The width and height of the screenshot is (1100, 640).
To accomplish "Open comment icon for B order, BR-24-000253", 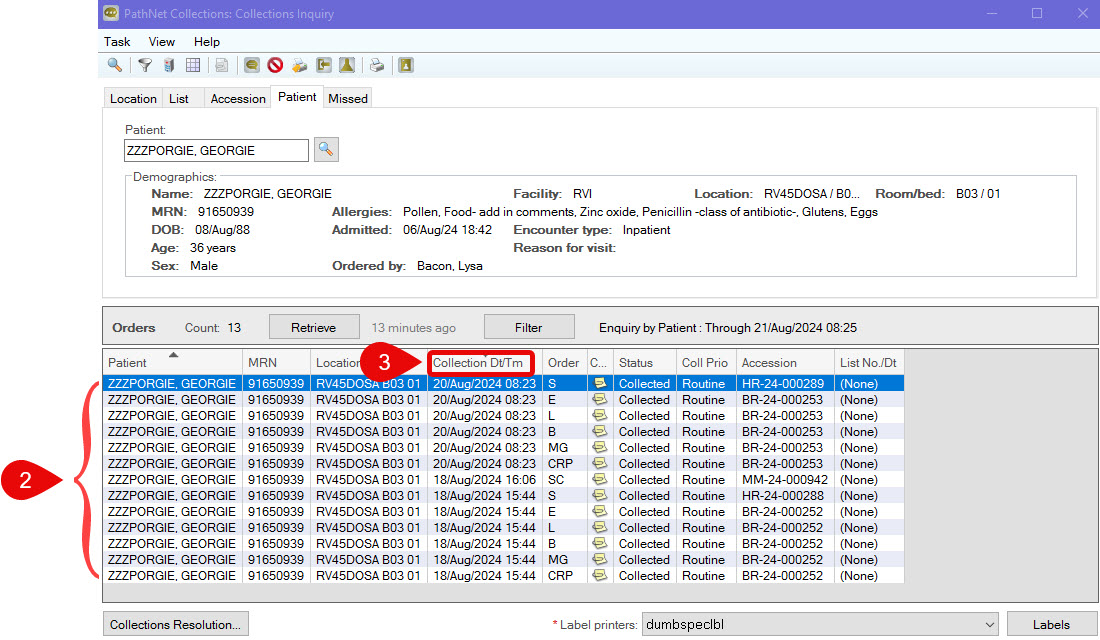I will (x=599, y=432).
